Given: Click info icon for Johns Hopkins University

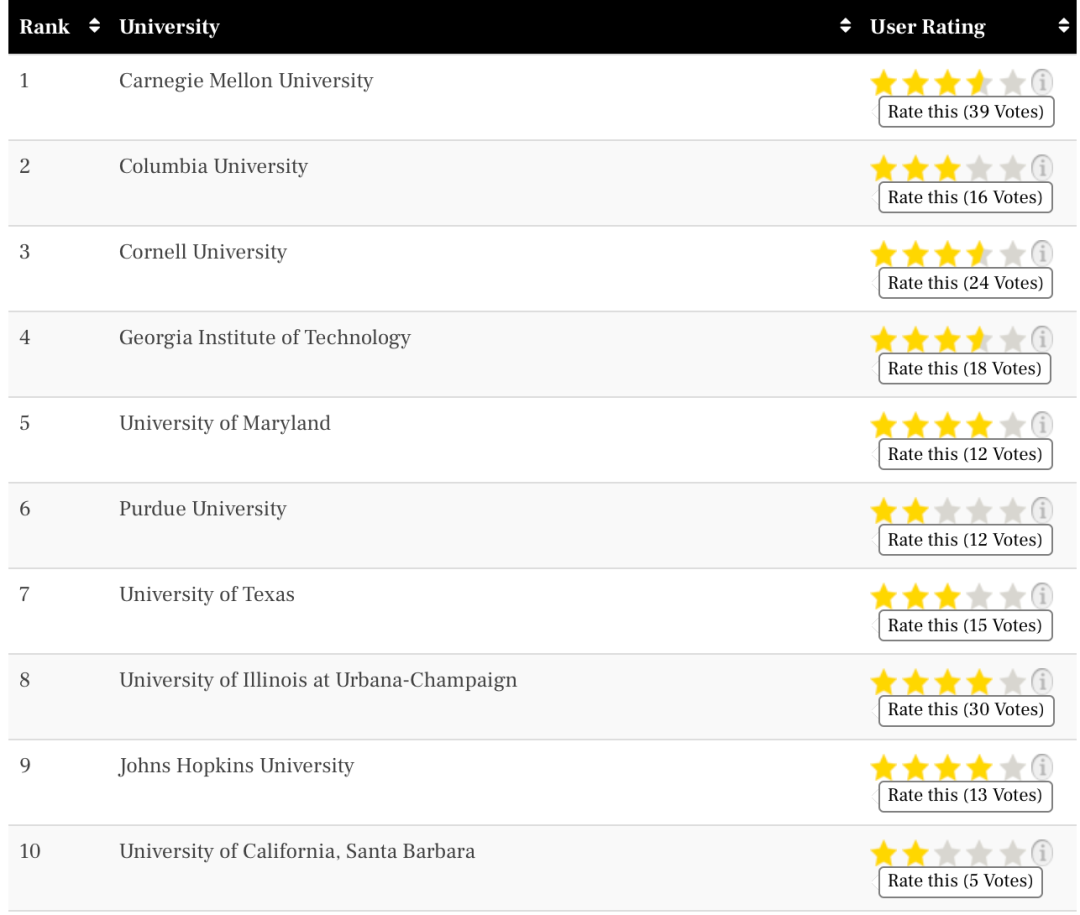Looking at the screenshot, I should [x=1042, y=767].
